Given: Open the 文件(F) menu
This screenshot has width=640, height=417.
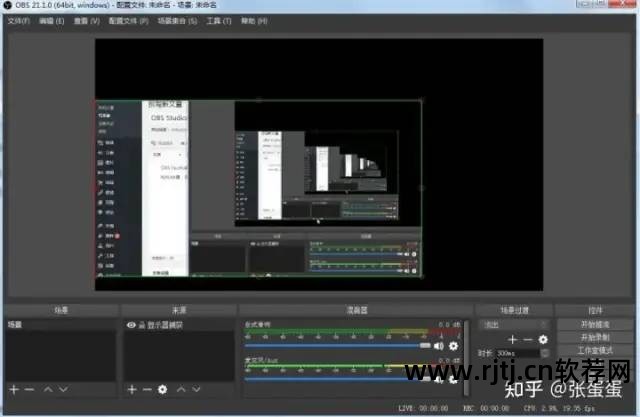Looking at the screenshot, I should pos(19,21).
